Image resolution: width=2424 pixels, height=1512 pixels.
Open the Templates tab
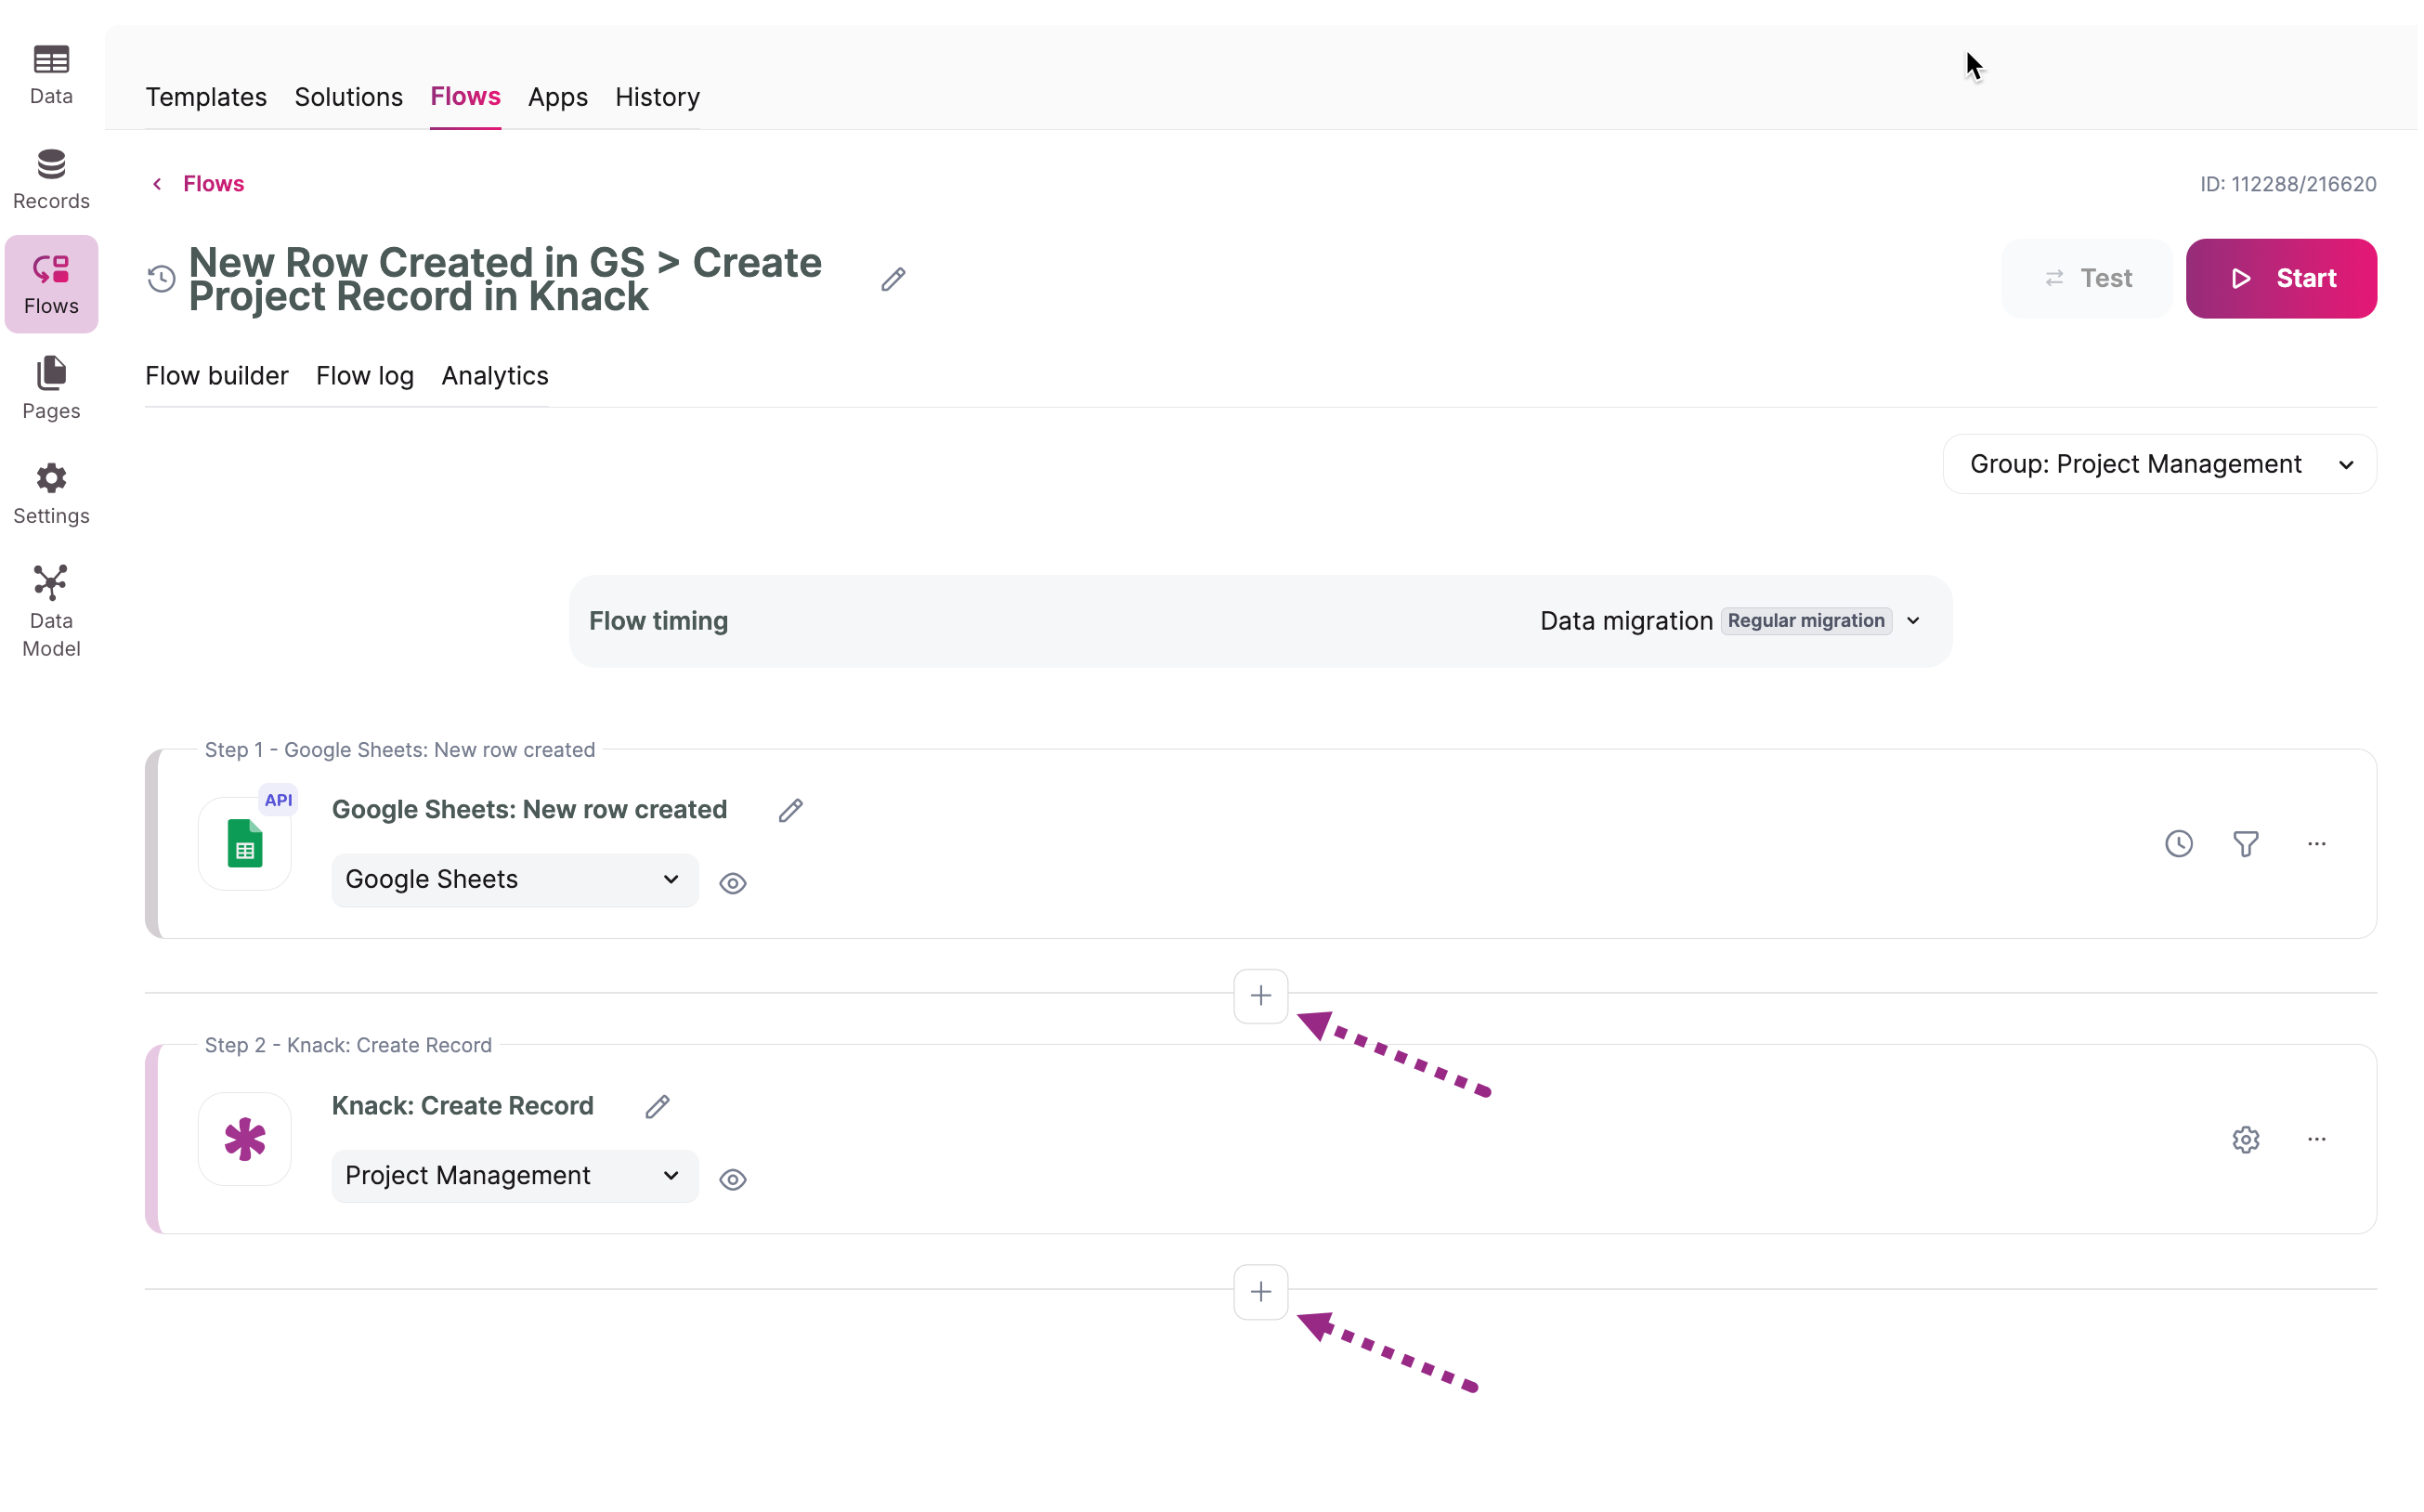point(206,97)
